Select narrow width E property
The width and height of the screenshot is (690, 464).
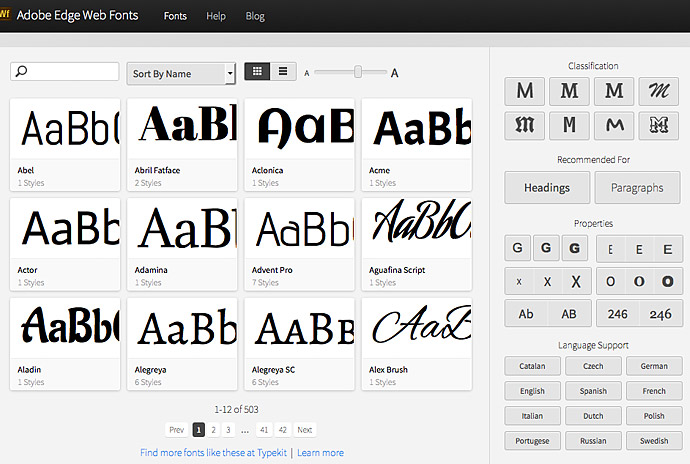coord(610,250)
